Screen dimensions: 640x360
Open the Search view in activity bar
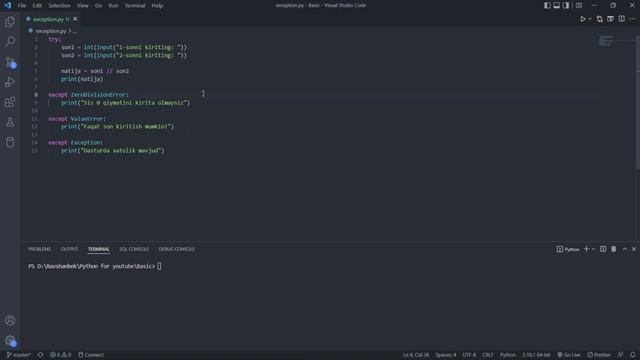click(x=10, y=41)
